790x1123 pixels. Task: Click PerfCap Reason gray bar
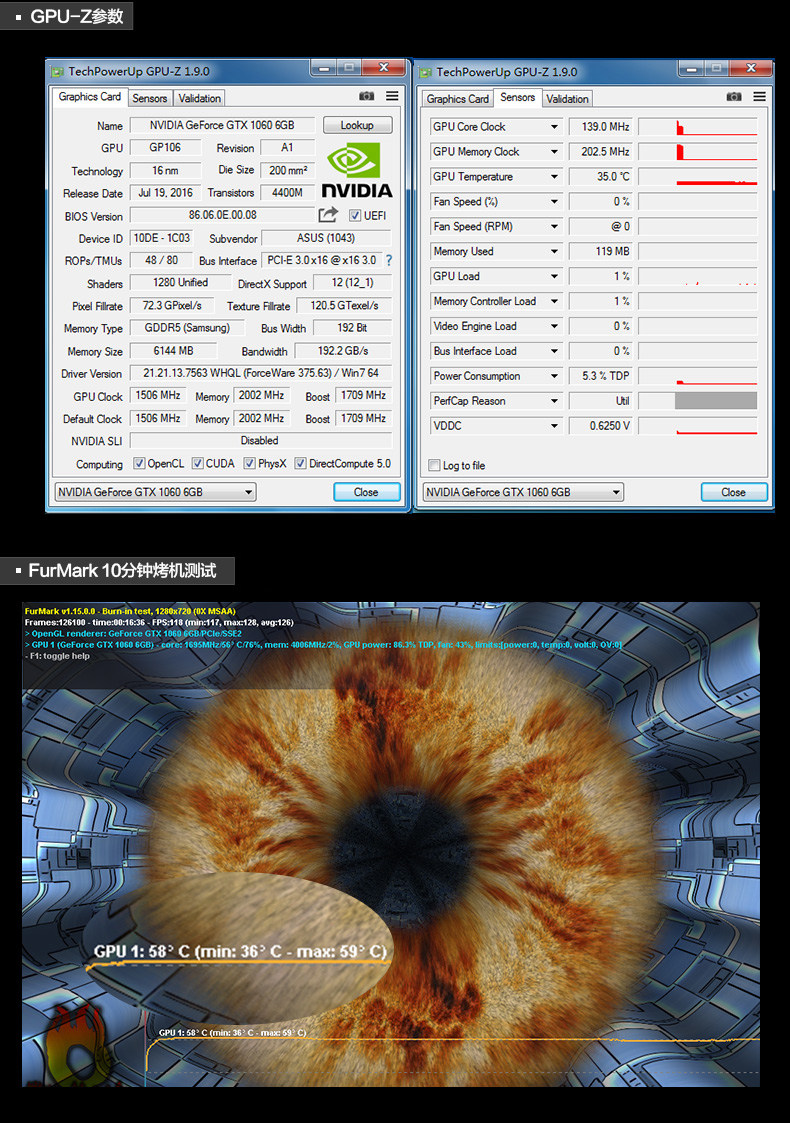(716, 401)
